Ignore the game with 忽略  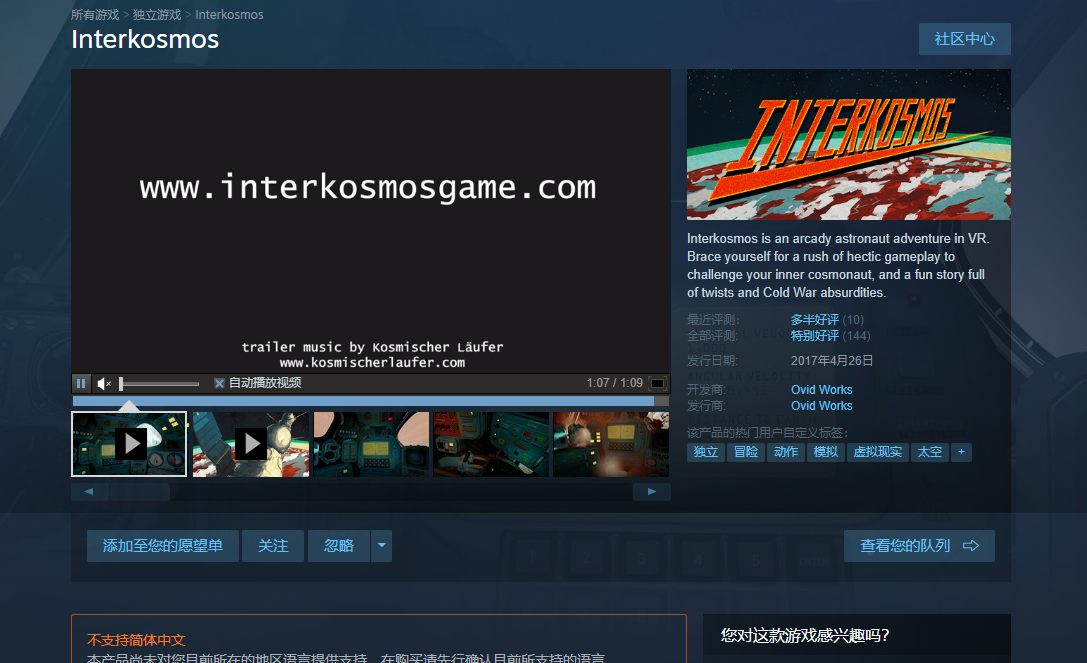tap(338, 546)
